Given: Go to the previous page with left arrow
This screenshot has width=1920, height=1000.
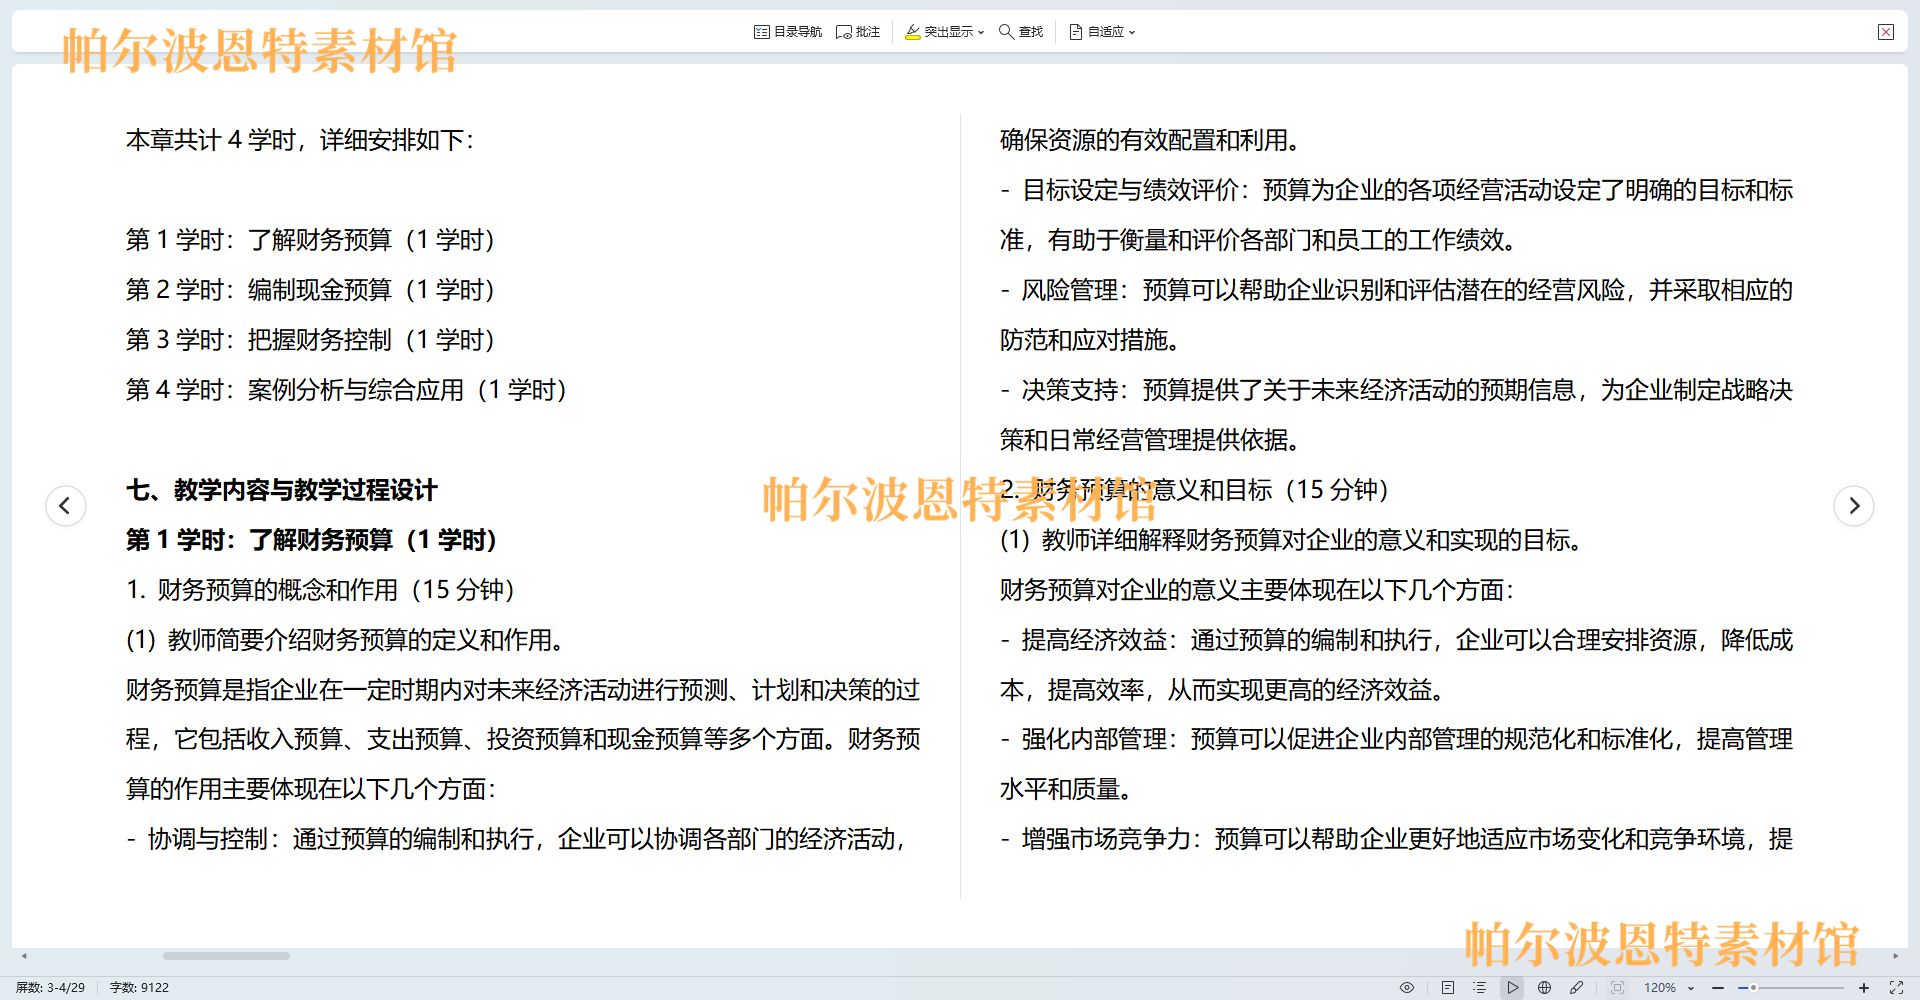Looking at the screenshot, I should coord(65,505).
